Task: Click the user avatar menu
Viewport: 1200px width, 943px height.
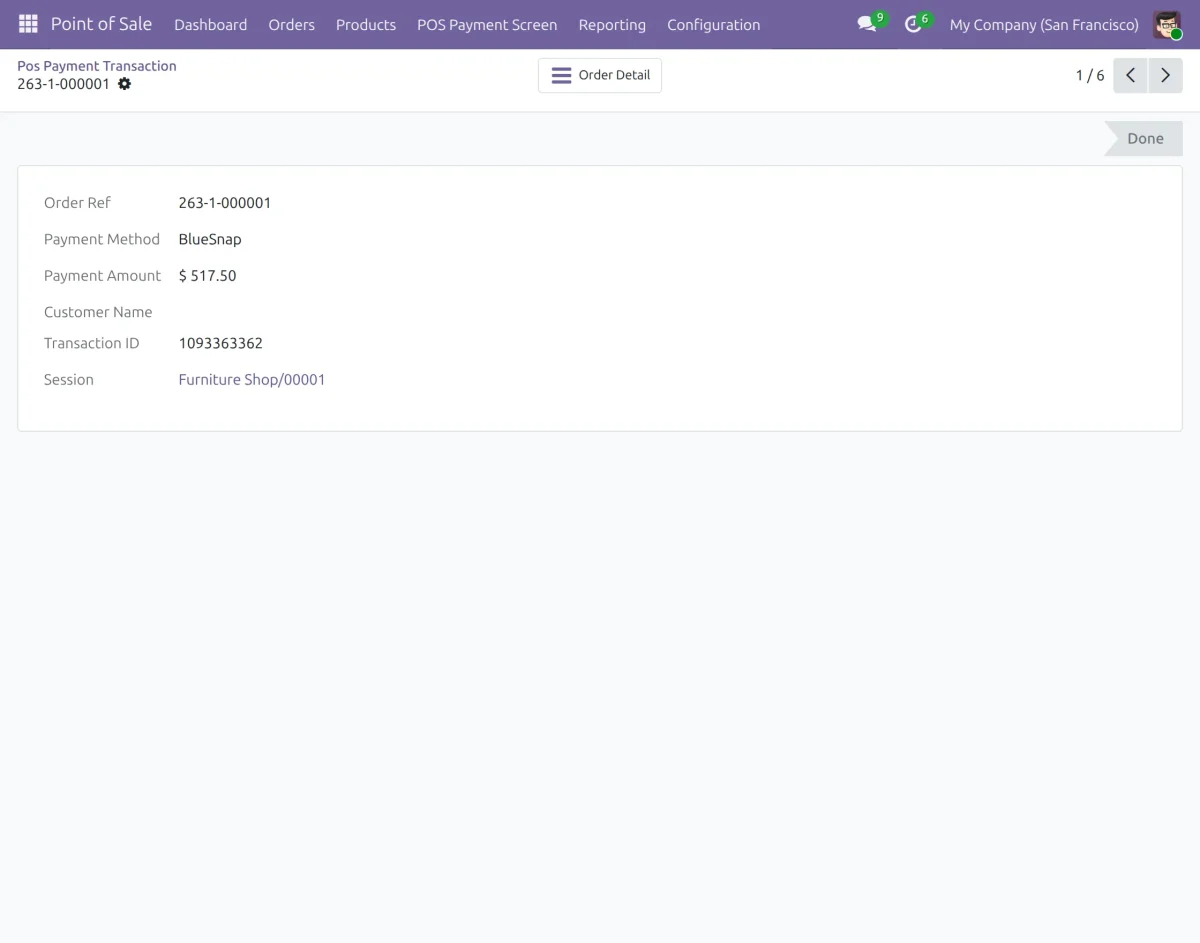Action: [1167, 24]
